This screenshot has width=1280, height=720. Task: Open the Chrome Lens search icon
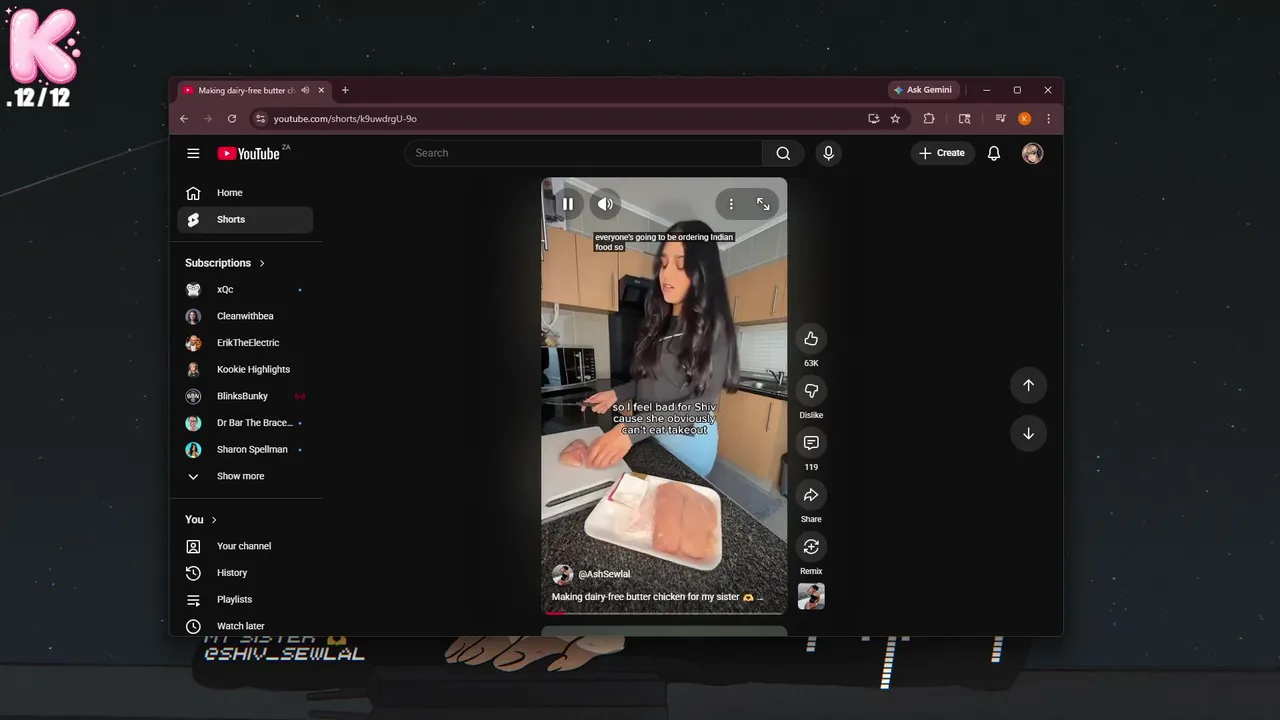pyautogui.click(x=964, y=118)
